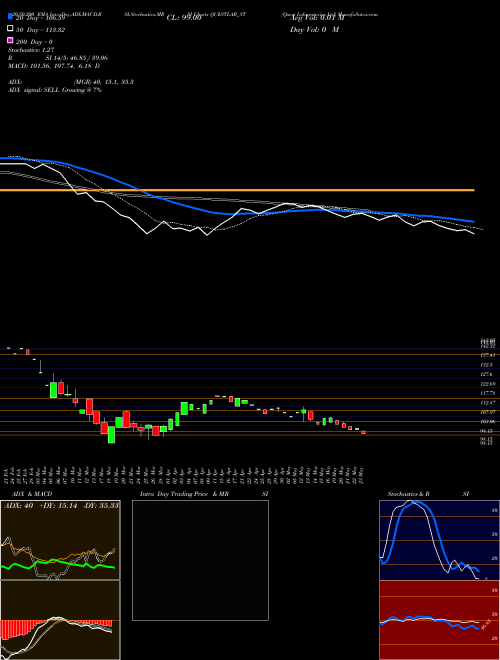
Task: Select the '200 Day = 0' text
Action: click(35, 42)
